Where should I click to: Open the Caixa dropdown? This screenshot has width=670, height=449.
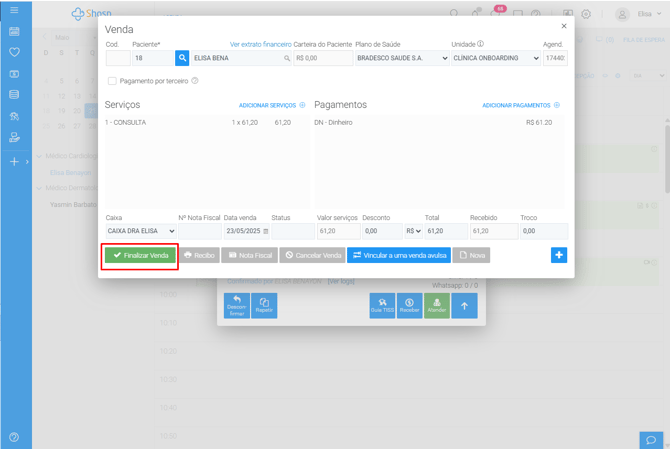pos(140,231)
